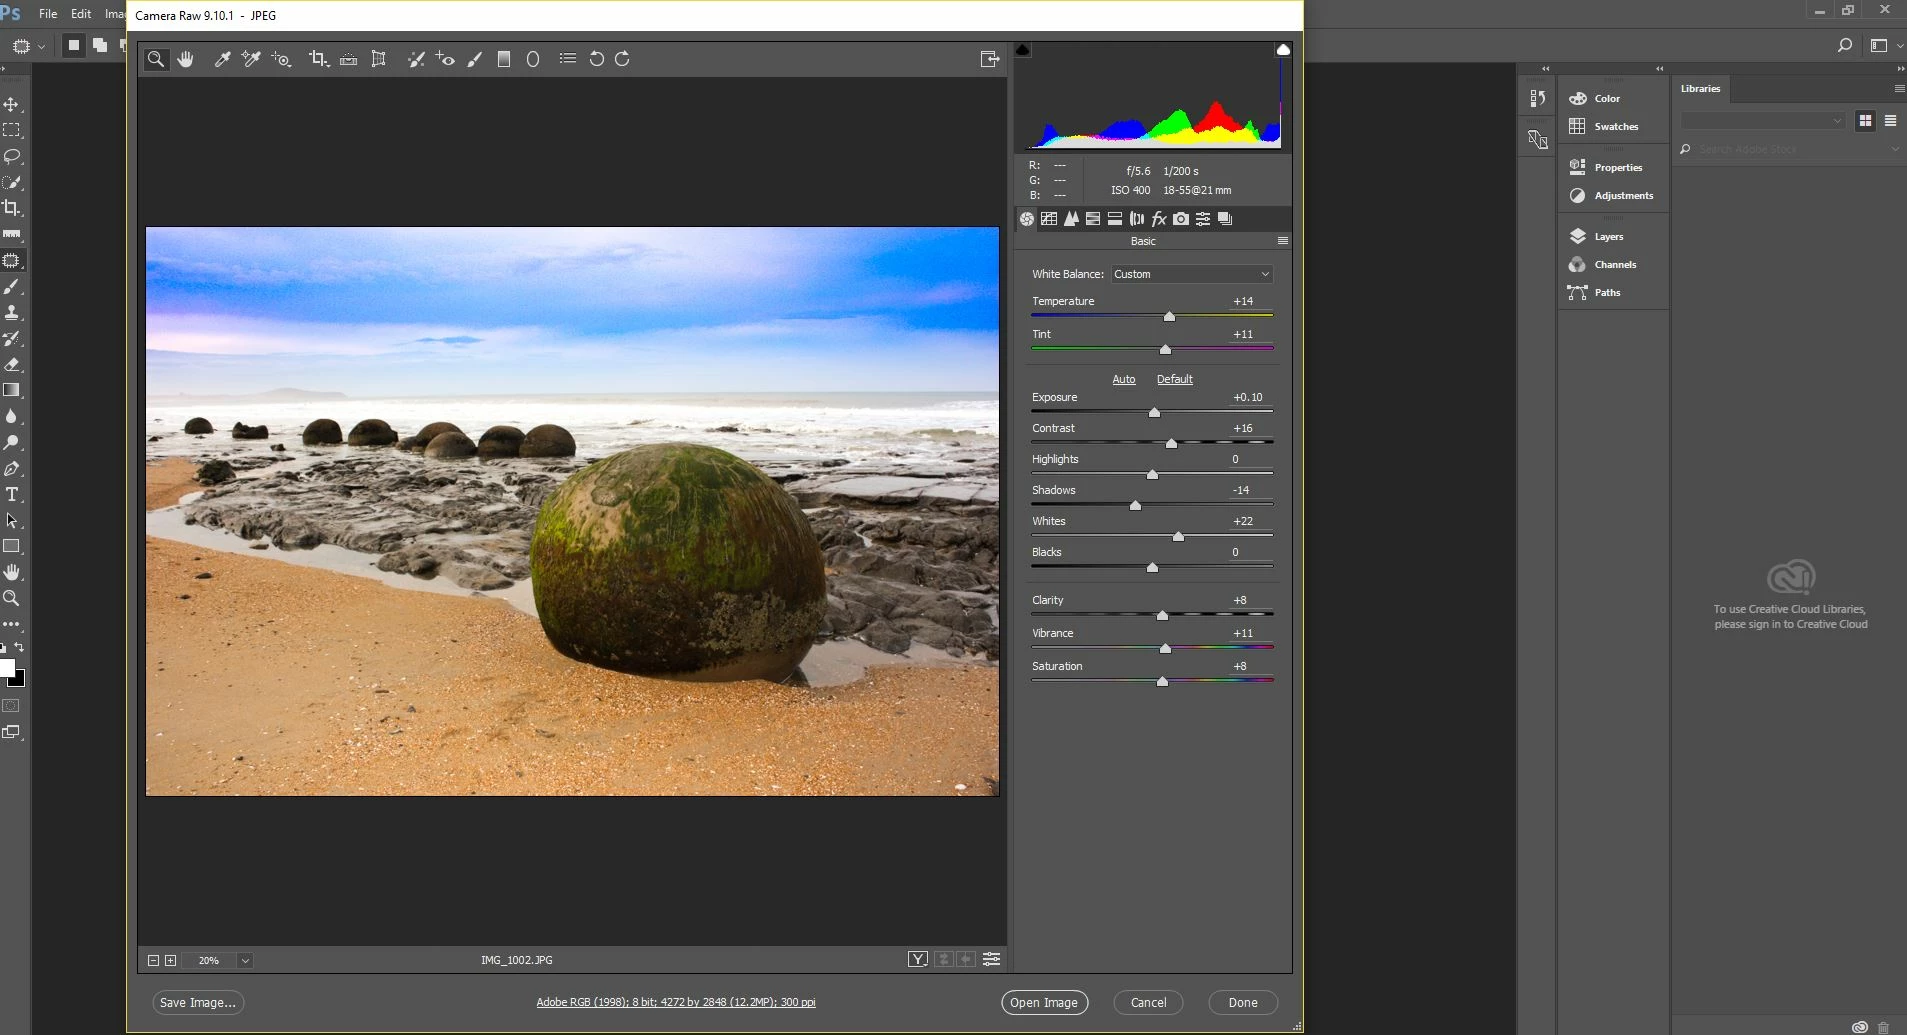This screenshot has width=1907, height=1035.
Task: Open the Lens Corrections panel tab
Action: [x=1137, y=219]
